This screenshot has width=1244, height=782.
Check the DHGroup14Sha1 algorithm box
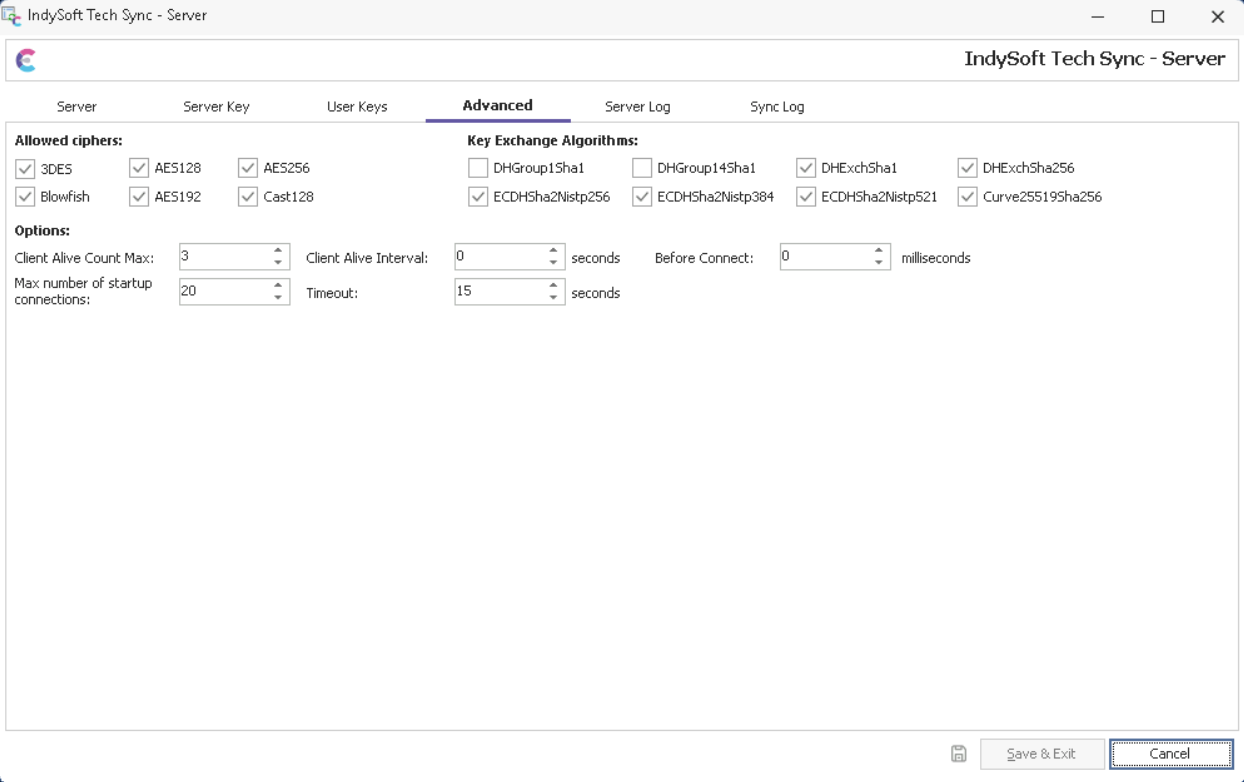click(x=642, y=168)
